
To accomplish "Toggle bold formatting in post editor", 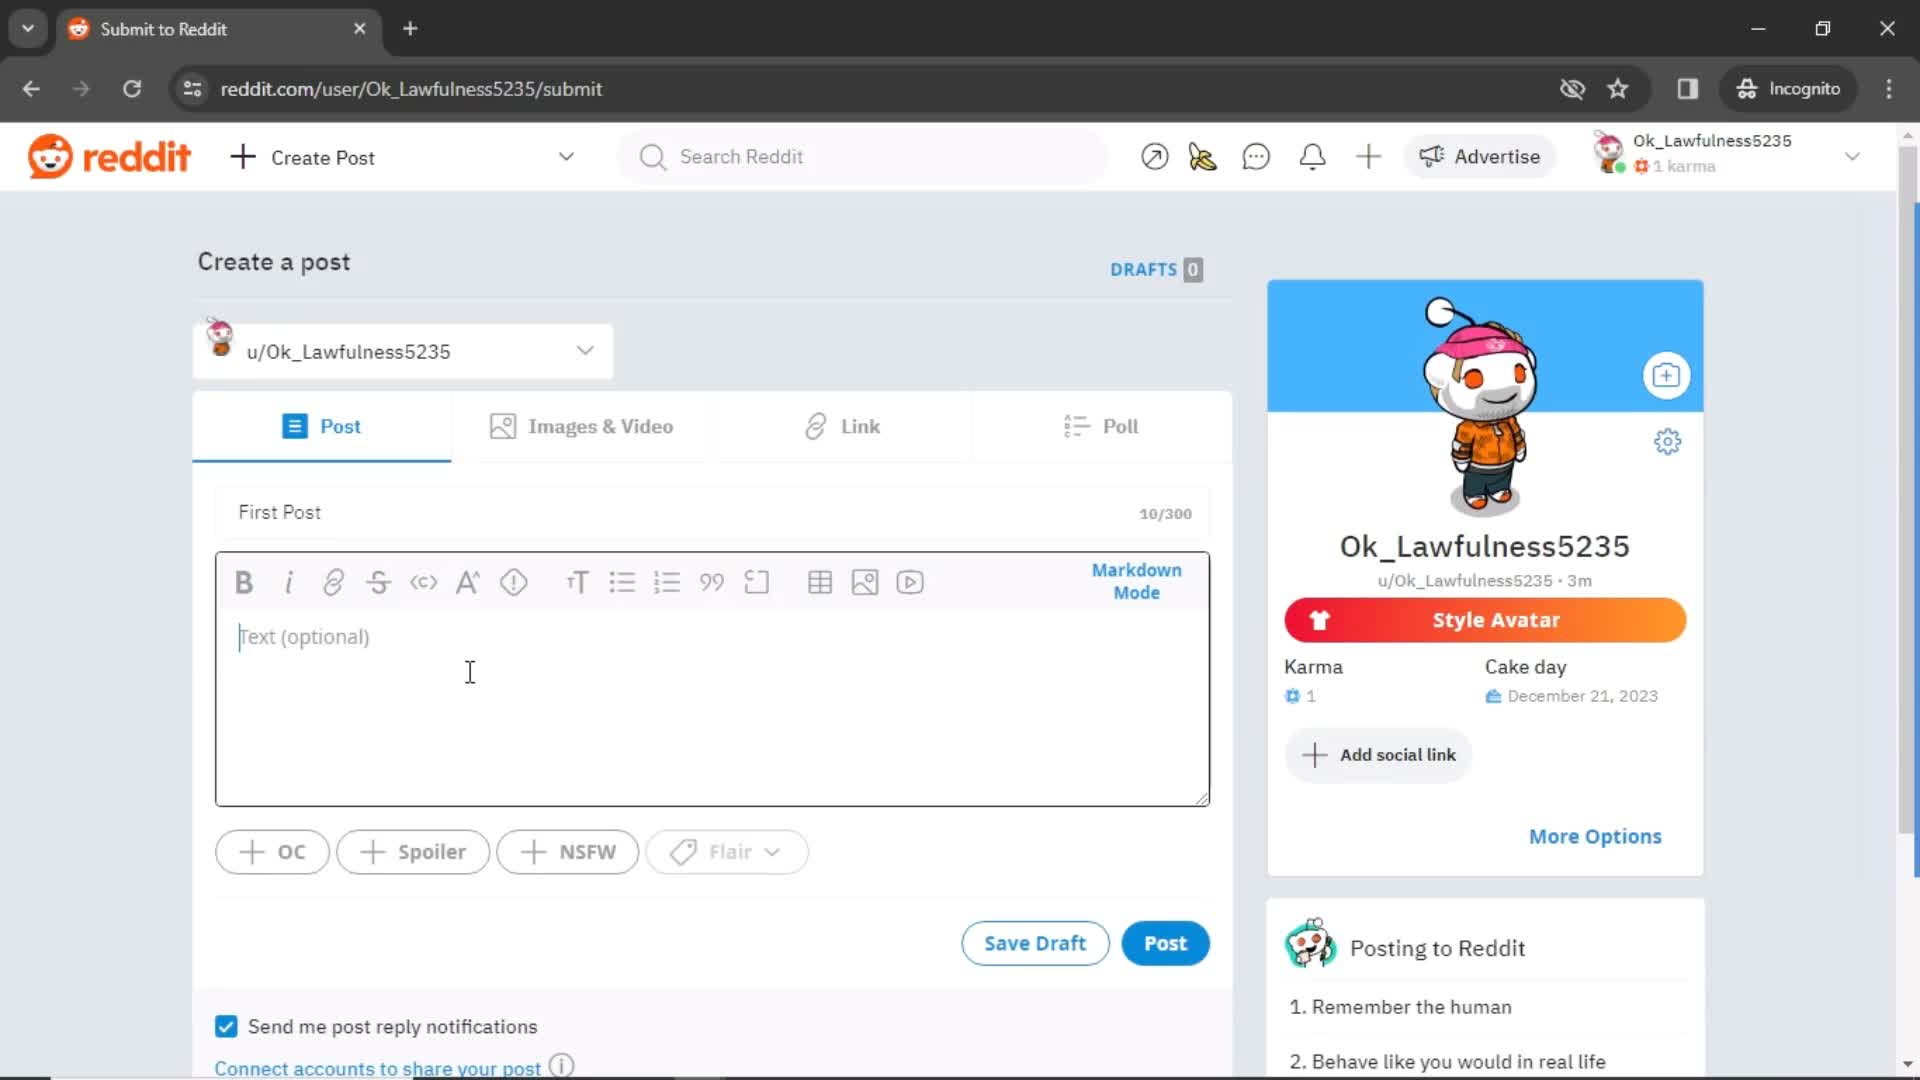I will [x=243, y=582].
